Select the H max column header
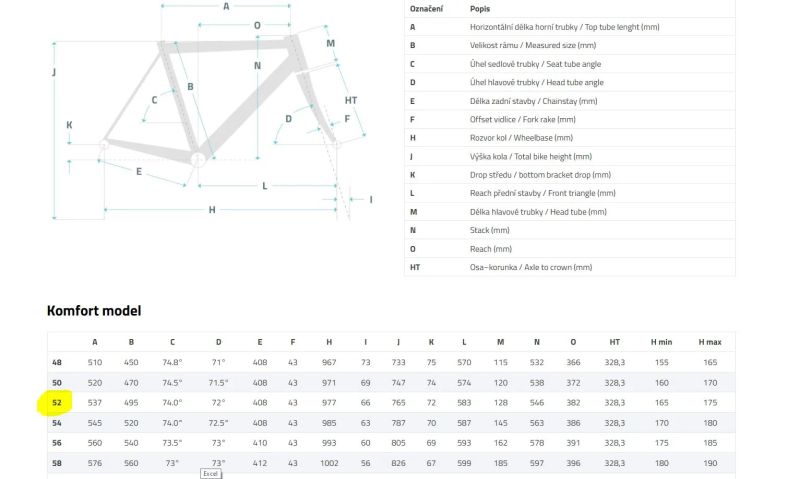This screenshot has width=800, height=479. click(710, 342)
